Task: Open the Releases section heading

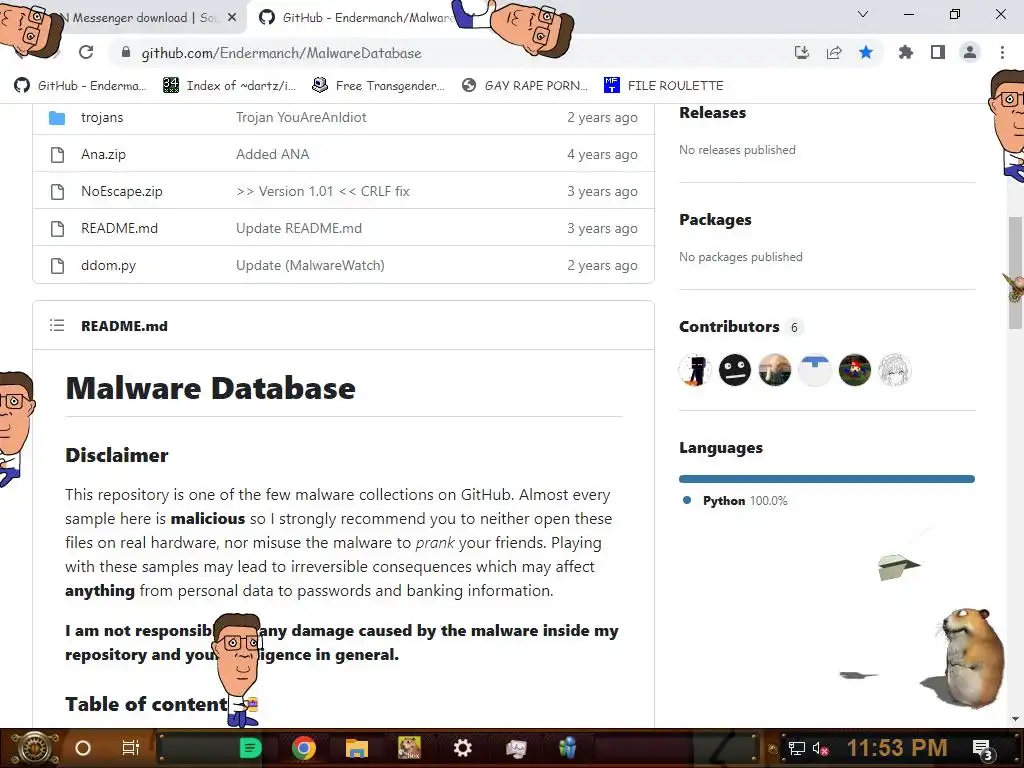Action: pyautogui.click(x=712, y=113)
